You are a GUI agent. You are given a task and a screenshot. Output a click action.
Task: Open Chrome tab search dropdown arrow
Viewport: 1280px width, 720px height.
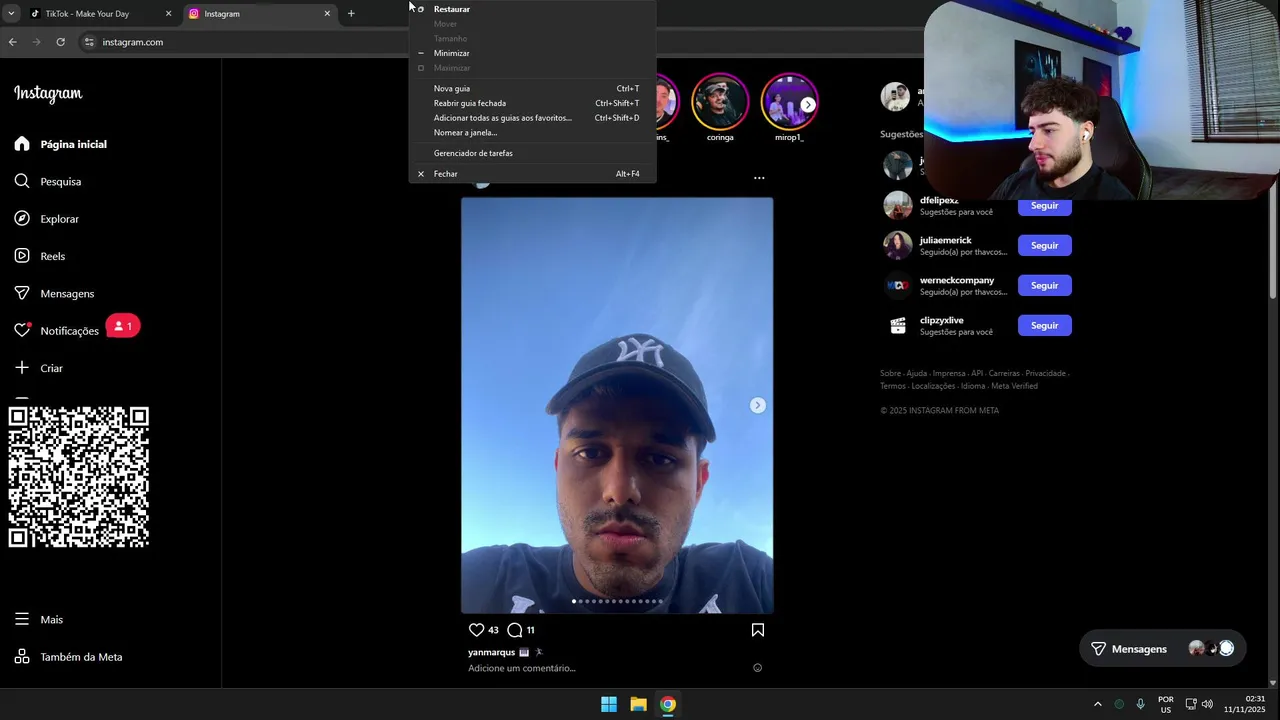[10, 14]
